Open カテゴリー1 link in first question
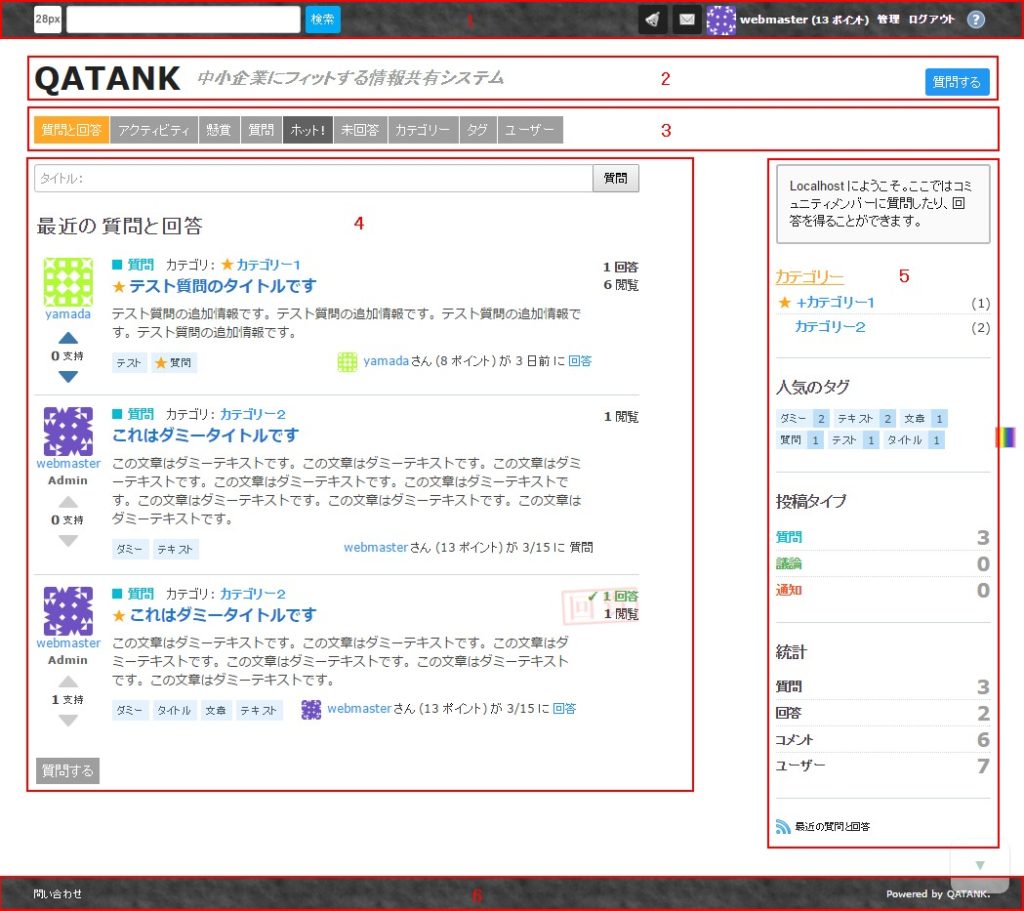The image size is (1024, 911). (x=268, y=264)
